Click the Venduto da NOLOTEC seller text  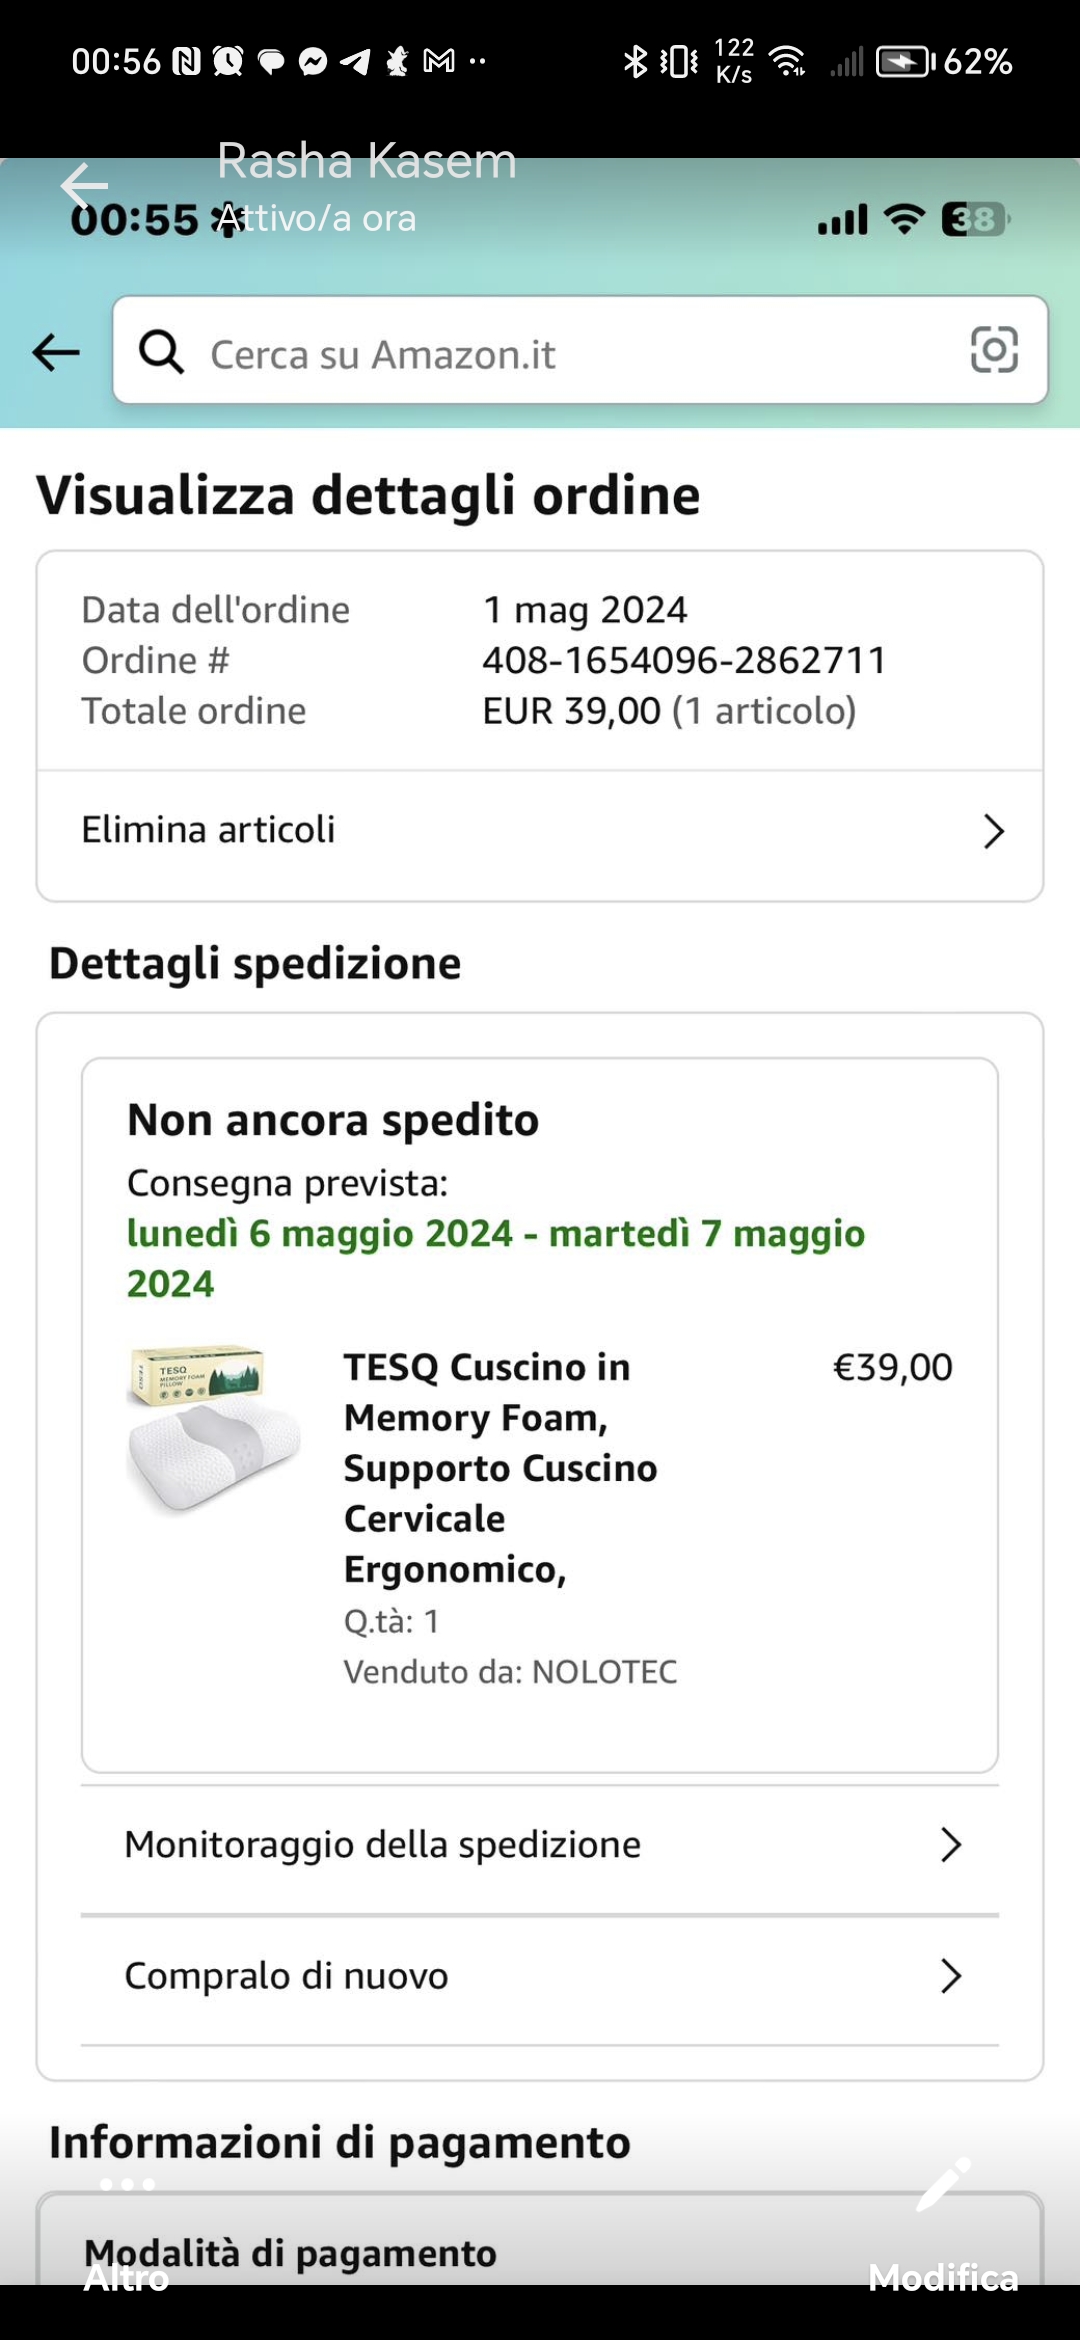(x=510, y=1672)
